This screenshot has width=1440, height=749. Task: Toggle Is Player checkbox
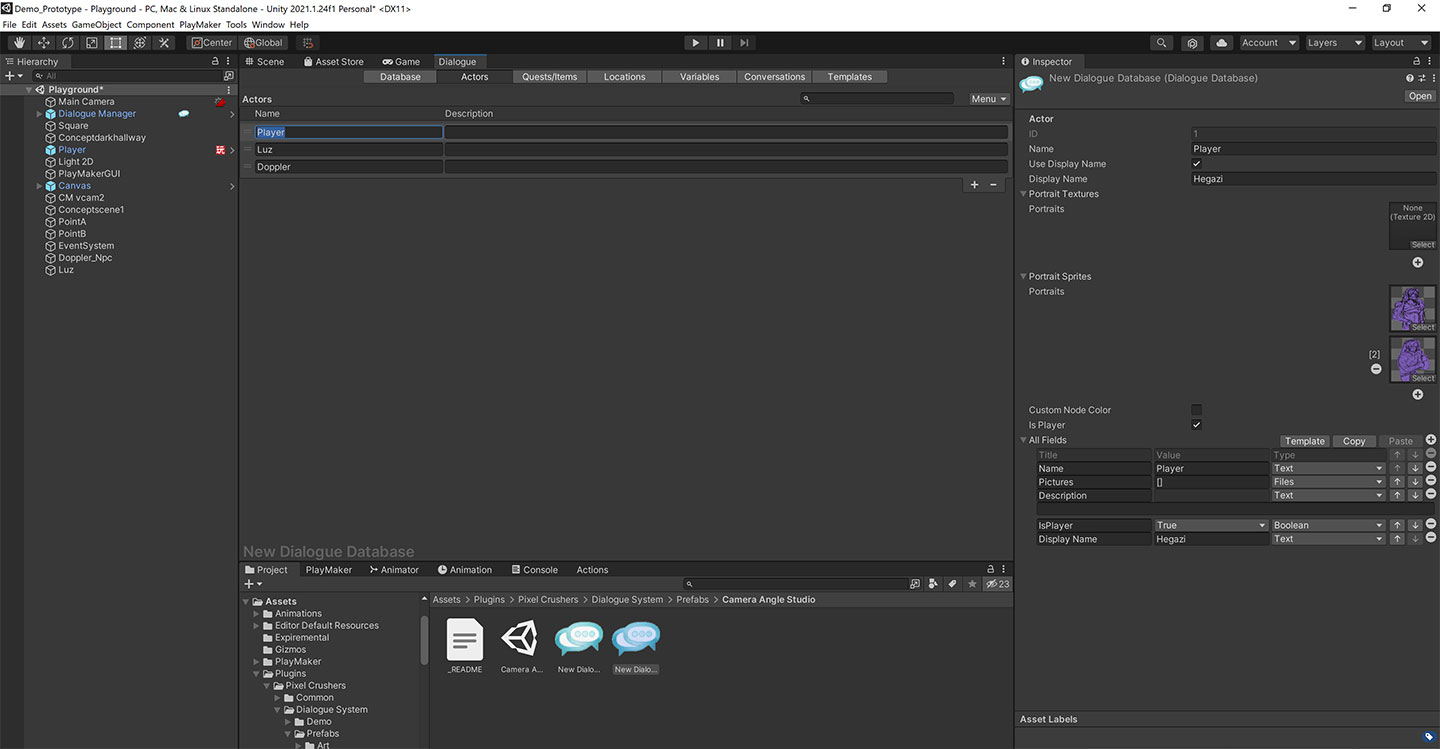click(x=1197, y=425)
